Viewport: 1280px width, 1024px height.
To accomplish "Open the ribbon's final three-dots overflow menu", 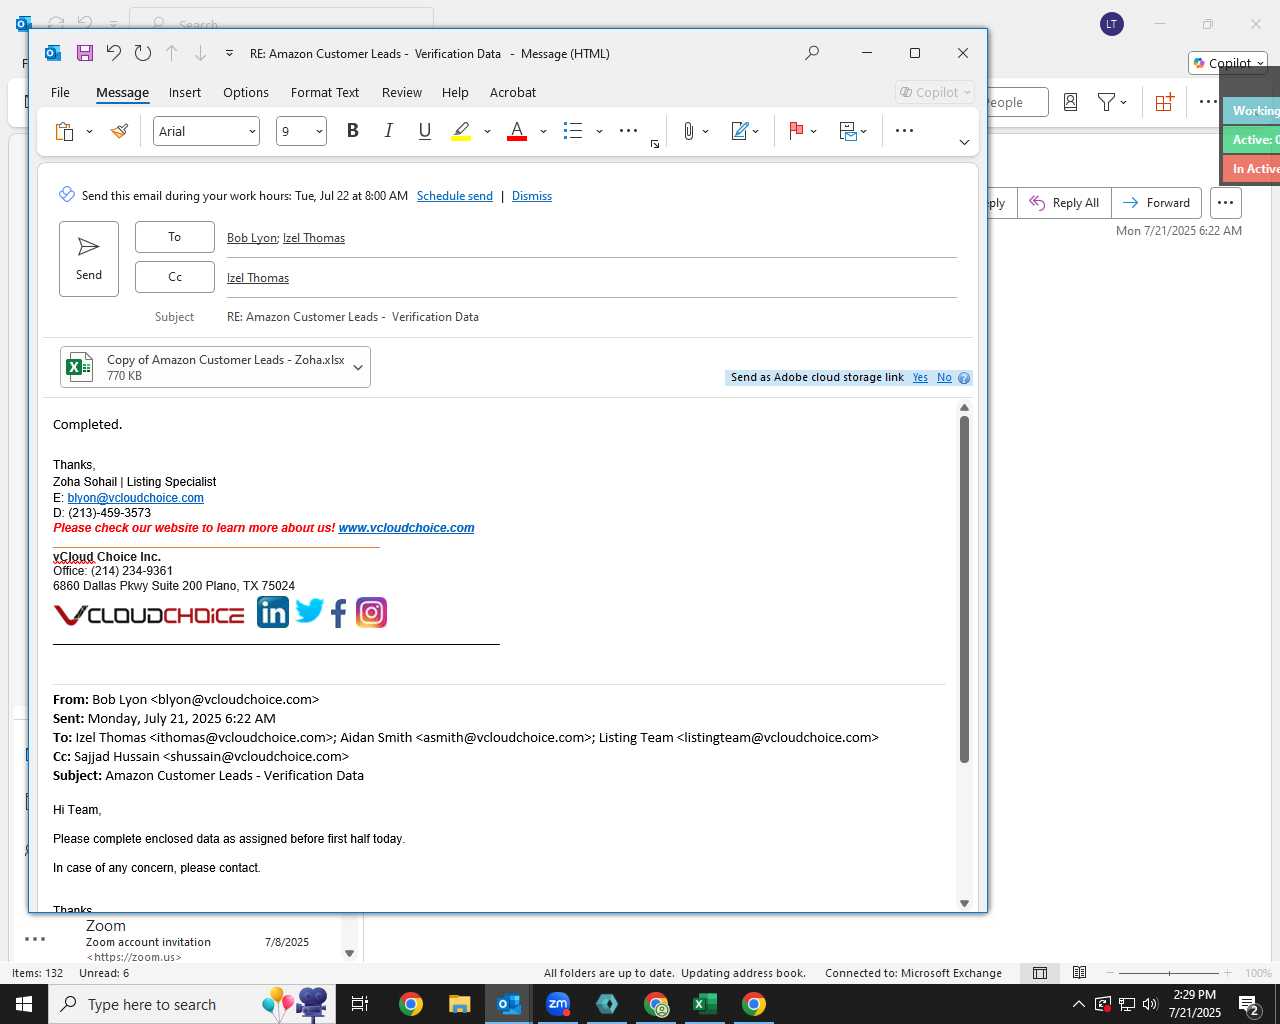I will coord(904,131).
